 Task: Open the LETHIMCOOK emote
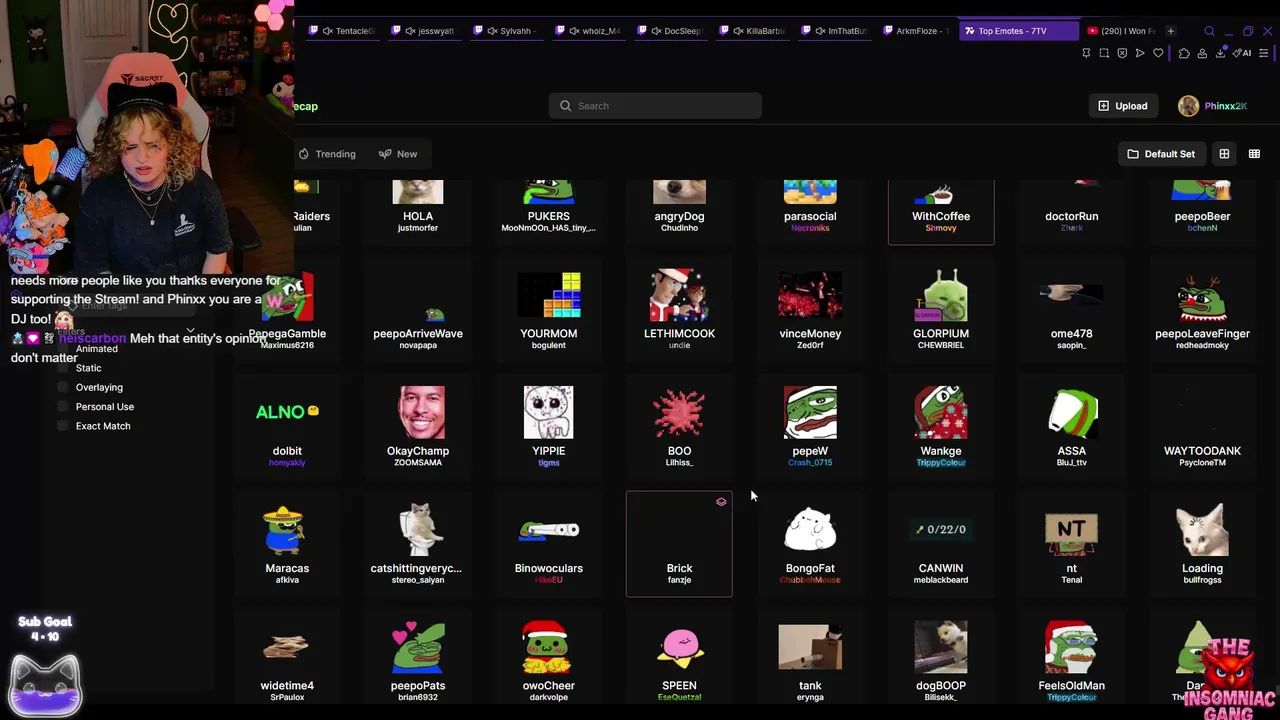(x=679, y=309)
